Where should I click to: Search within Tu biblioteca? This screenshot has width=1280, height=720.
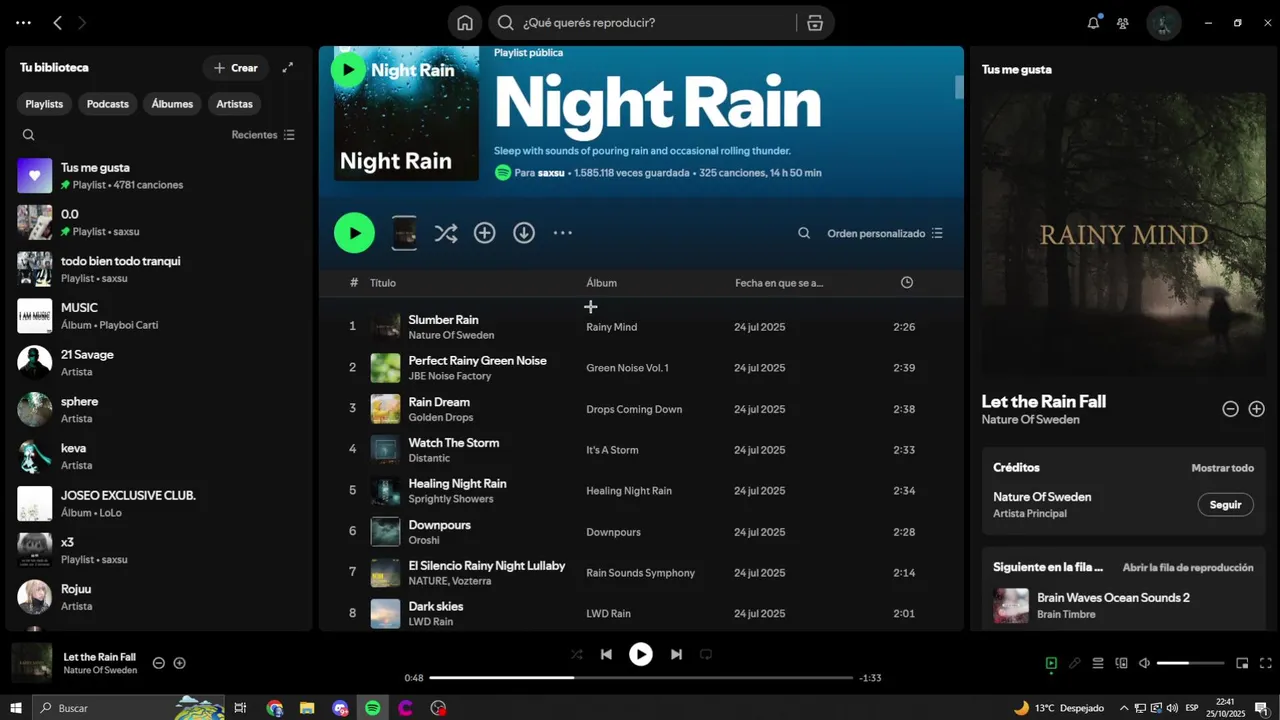28,135
